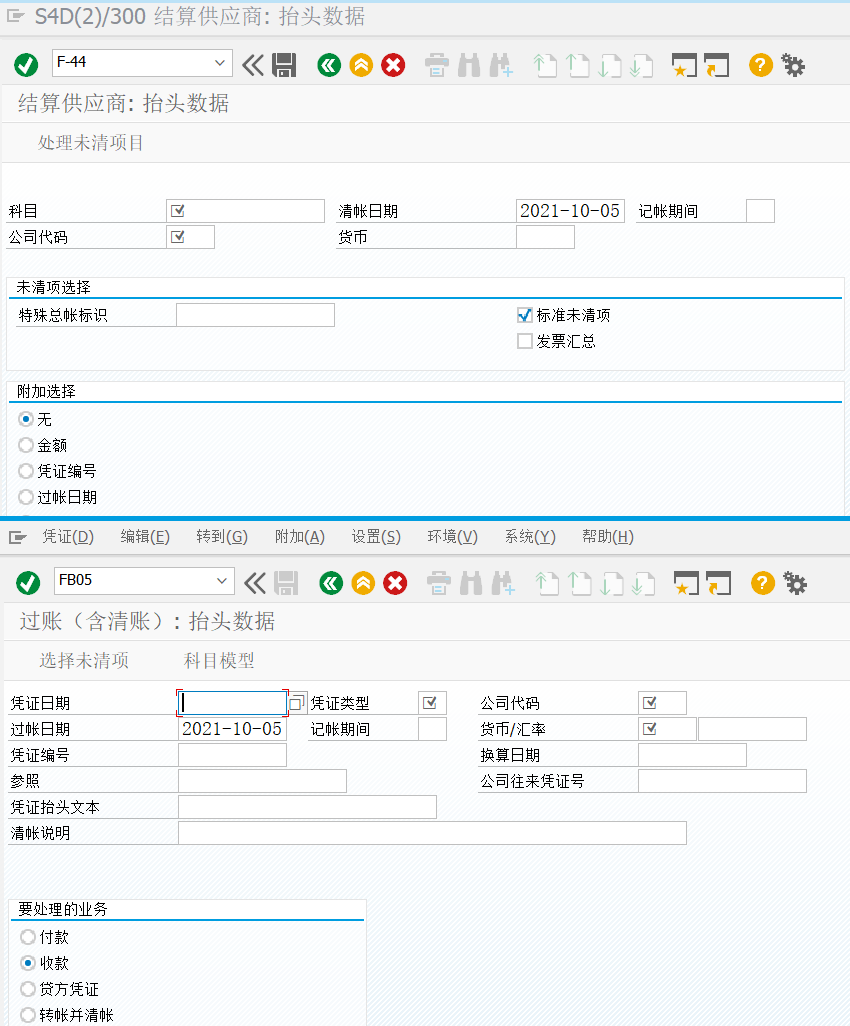Open the Find (binoculars) icon
Screen dimensions: 850x1026
[468, 65]
